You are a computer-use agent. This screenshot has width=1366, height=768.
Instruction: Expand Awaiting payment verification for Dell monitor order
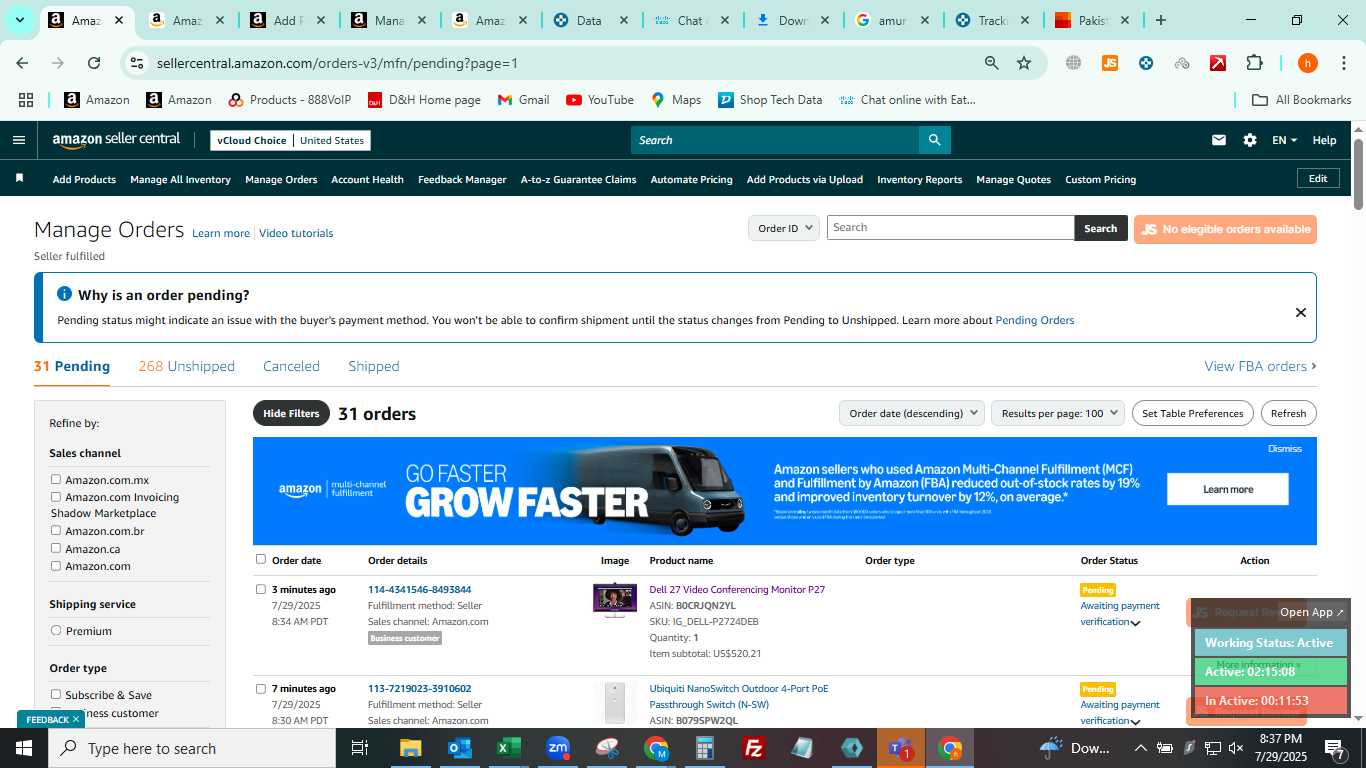tap(1136, 623)
